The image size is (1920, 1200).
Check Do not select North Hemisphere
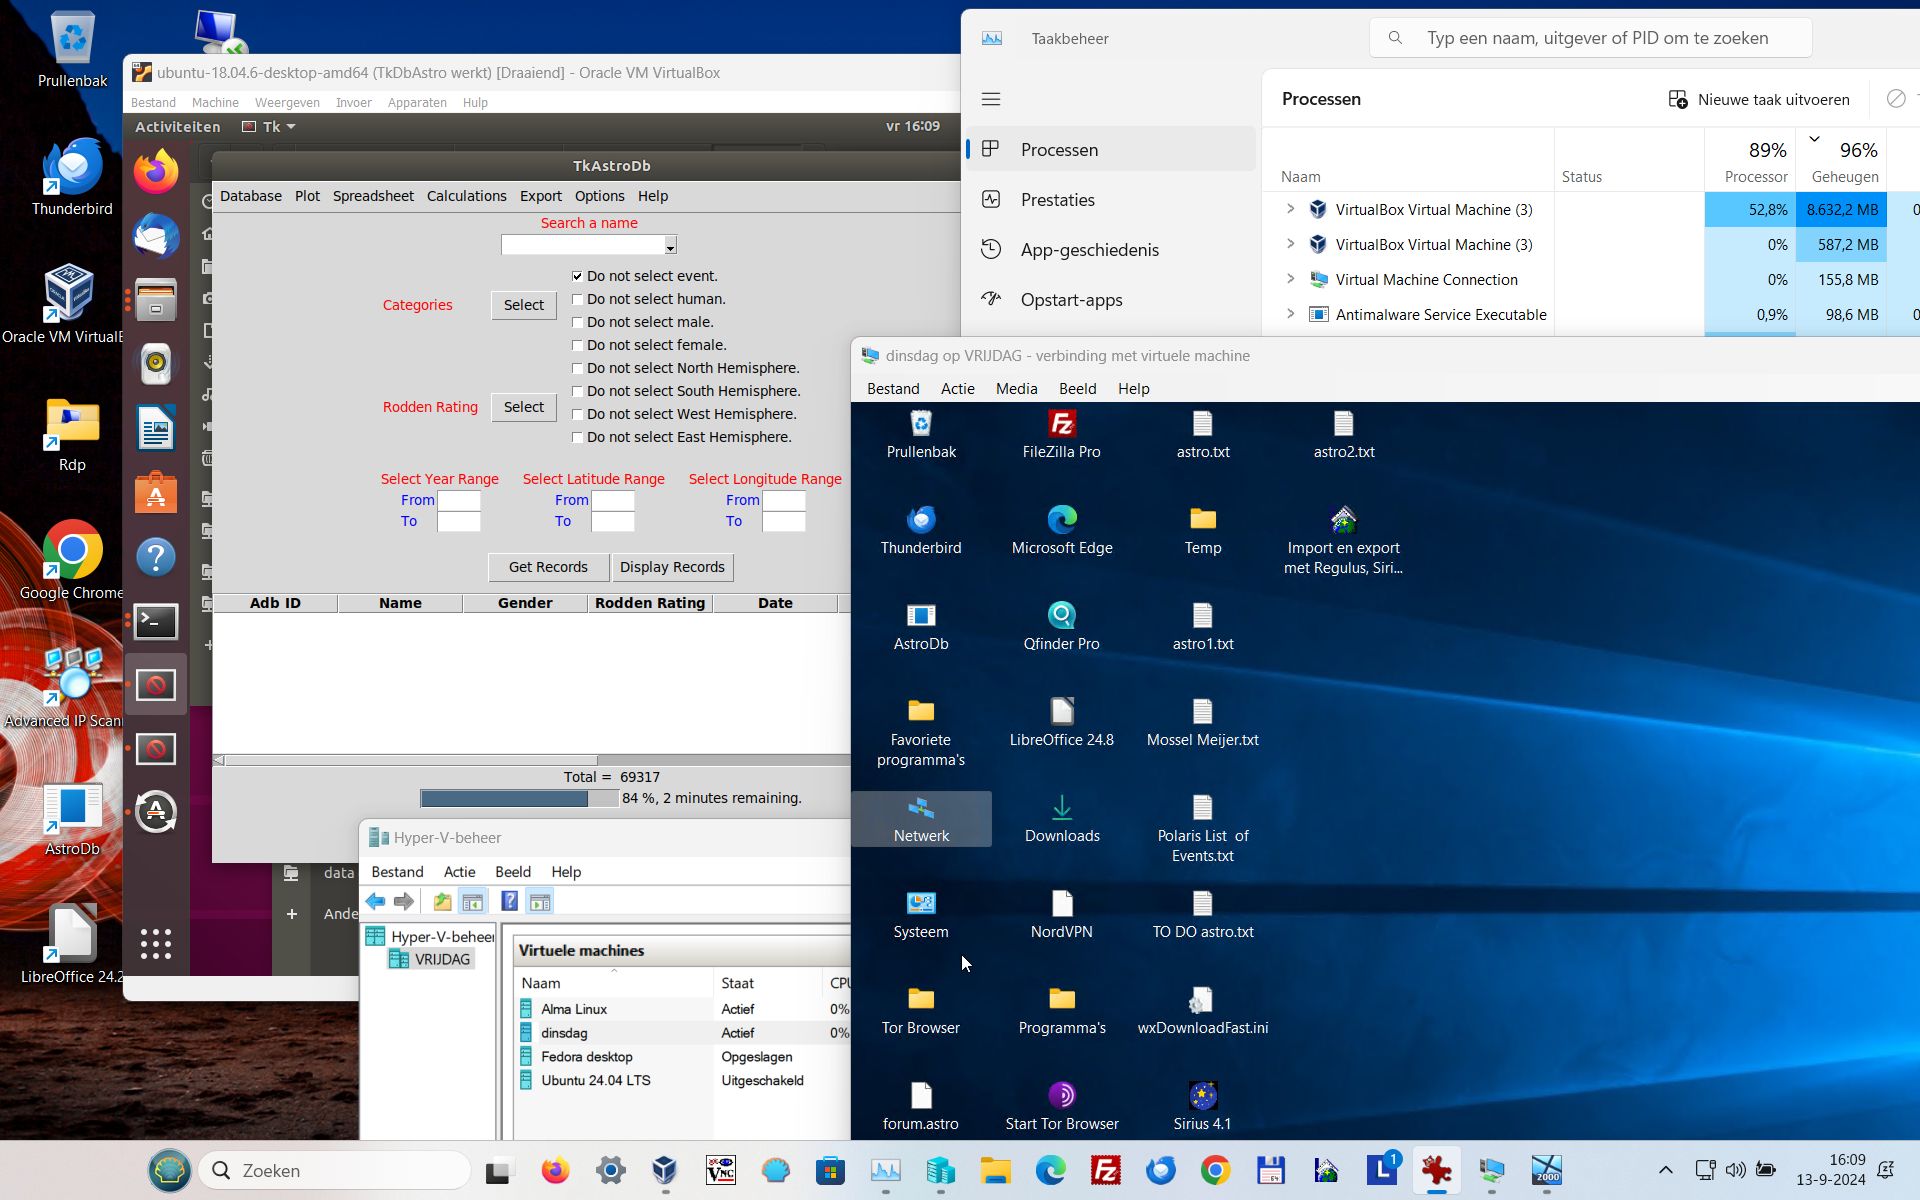[x=577, y=368]
